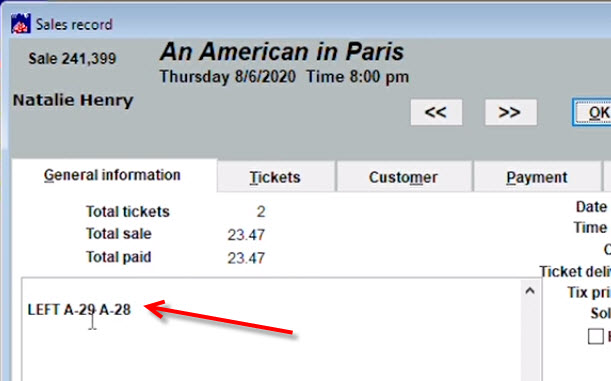Confirm with the OK button
Screen dimensions: 611x381
click(x=593, y=112)
